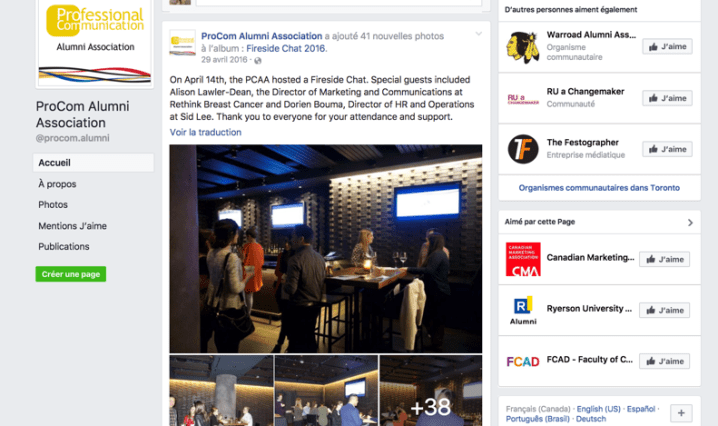The height and width of the screenshot is (426, 718).
Task: Open the +38 more photos thumbnail
Action: click(430, 391)
